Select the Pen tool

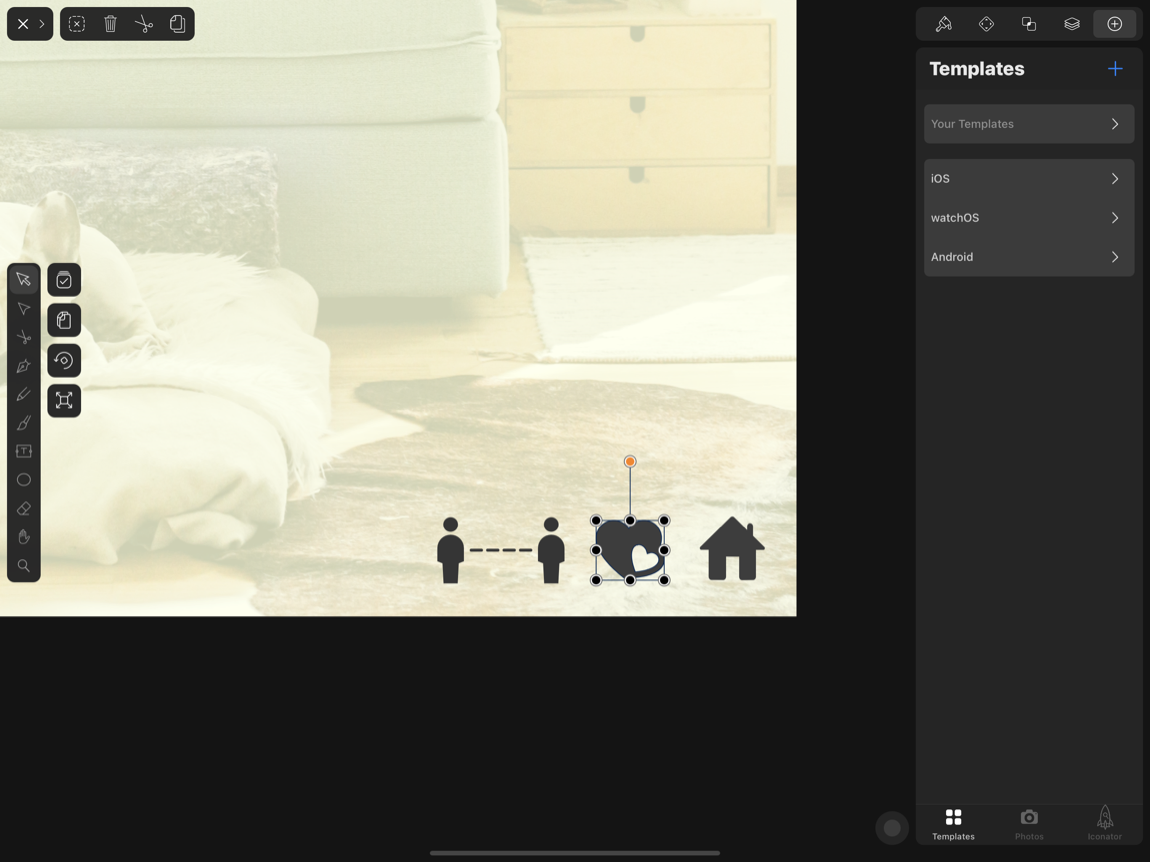[23, 366]
